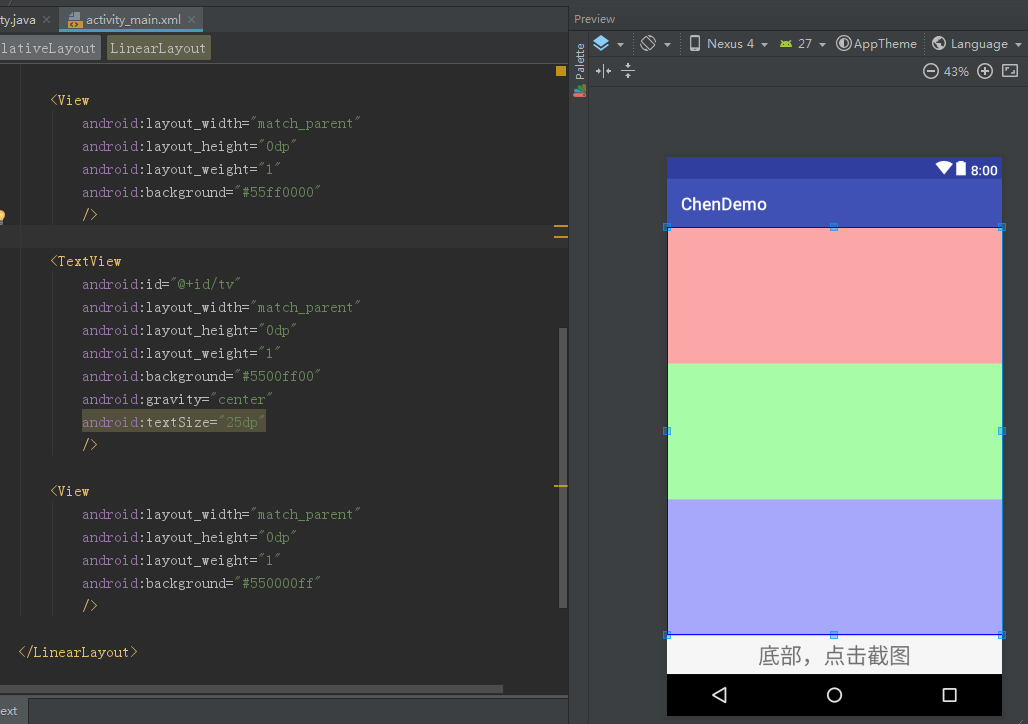This screenshot has width=1028, height=724.
Task: Choose API version 27 dropdown
Action: 802,44
